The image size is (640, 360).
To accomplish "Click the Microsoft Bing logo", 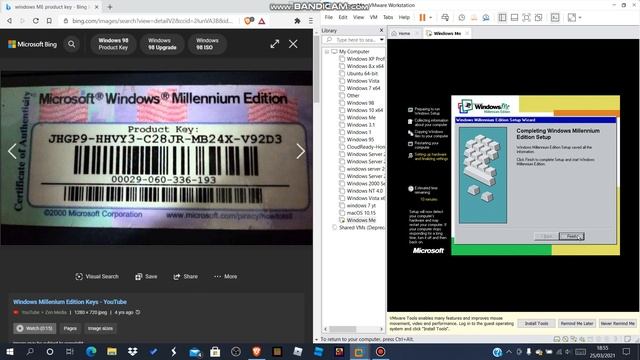I will coord(33,44).
